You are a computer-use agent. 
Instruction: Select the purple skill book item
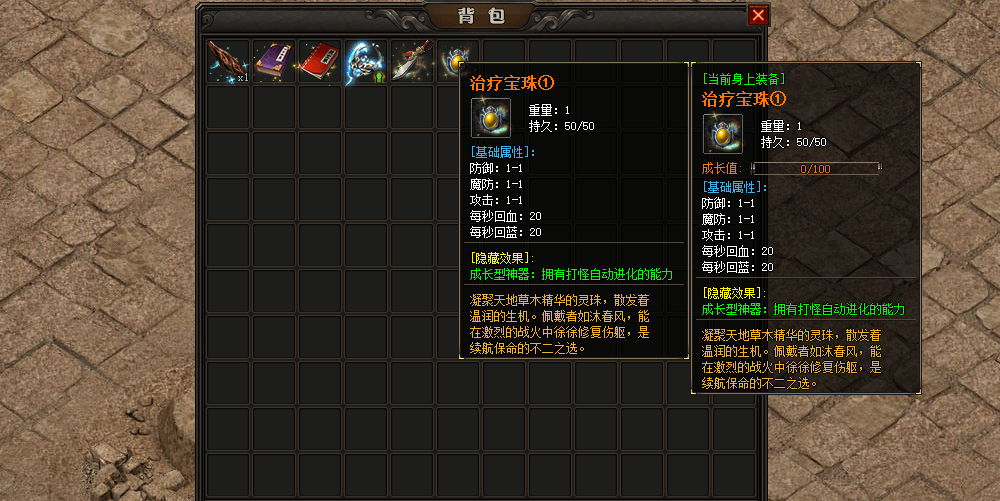point(274,61)
